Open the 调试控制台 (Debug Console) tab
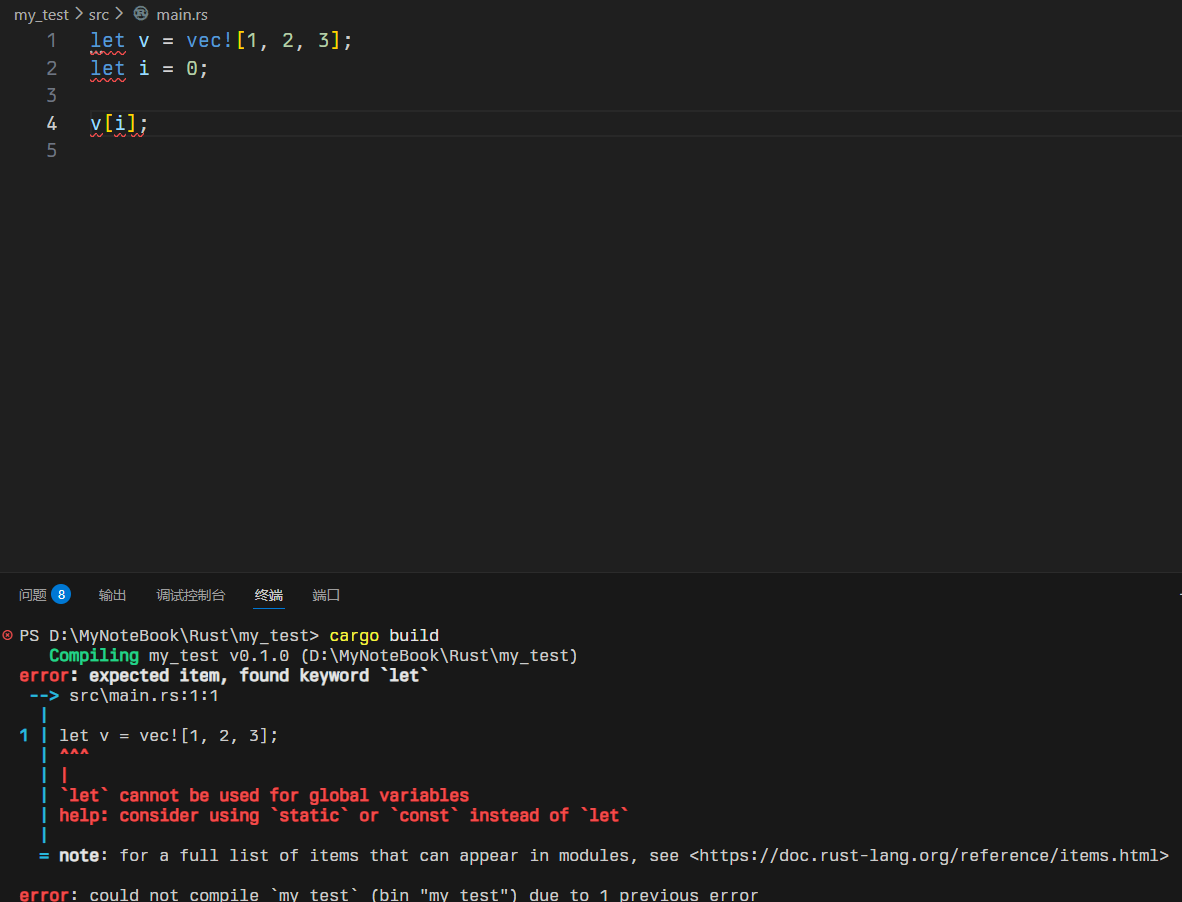Screen dimensions: 1182x902 (190, 595)
